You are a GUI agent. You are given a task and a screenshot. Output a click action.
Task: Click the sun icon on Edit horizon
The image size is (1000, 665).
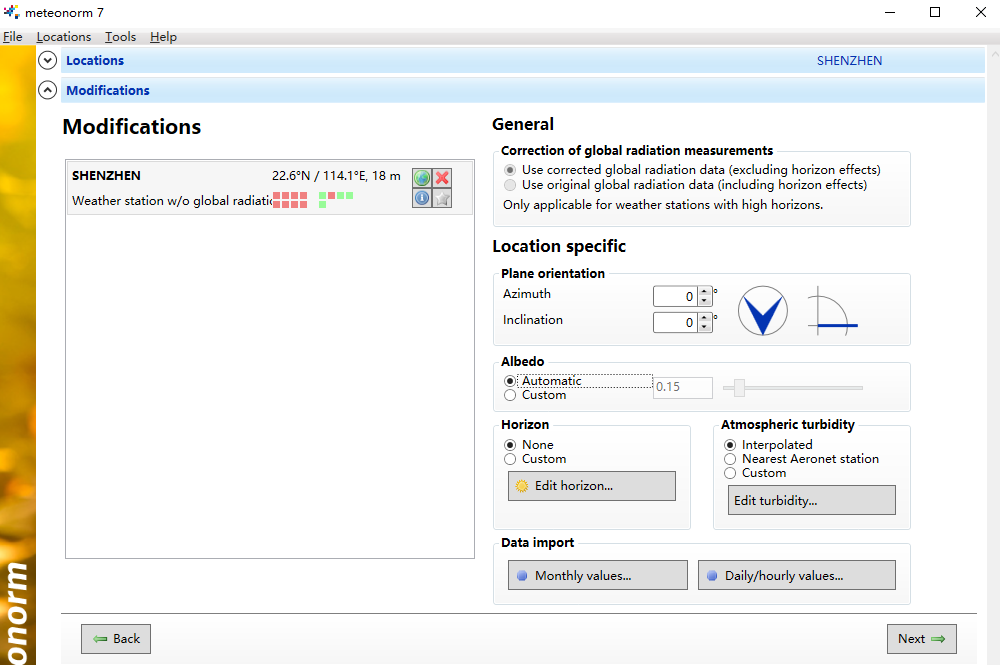pos(521,486)
